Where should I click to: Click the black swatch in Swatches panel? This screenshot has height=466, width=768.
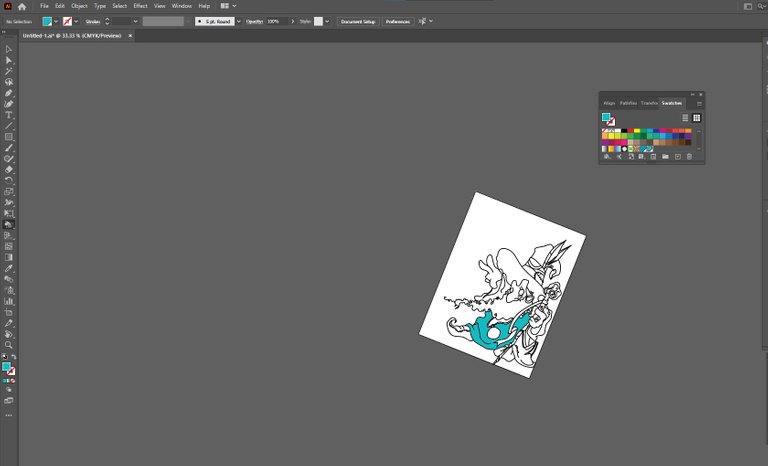coord(624,130)
